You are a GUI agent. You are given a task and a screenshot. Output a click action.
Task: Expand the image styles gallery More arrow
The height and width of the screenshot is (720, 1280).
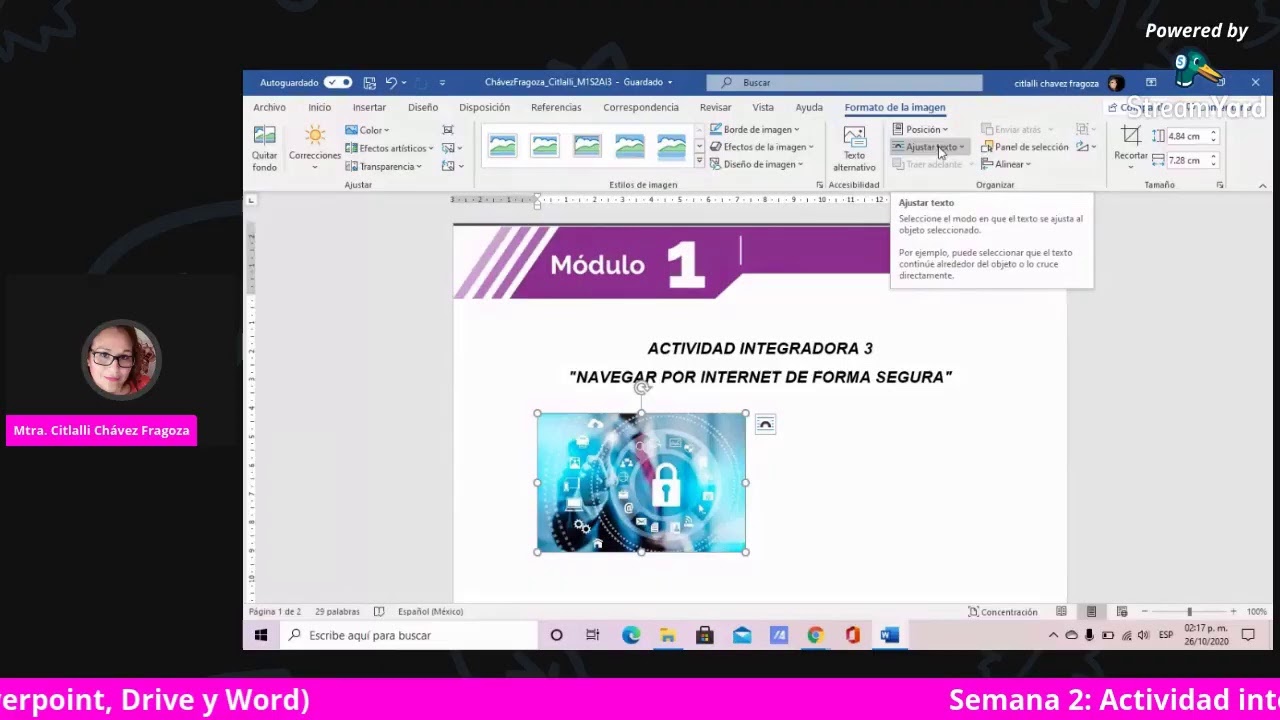tap(699, 162)
